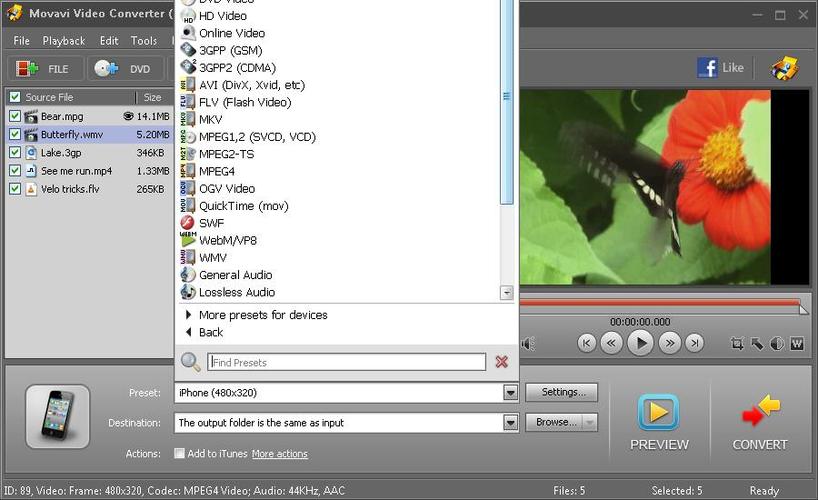This screenshot has width=818, height=500.
Task: Enable Add to iTunes checkbox
Action: [x=179, y=453]
